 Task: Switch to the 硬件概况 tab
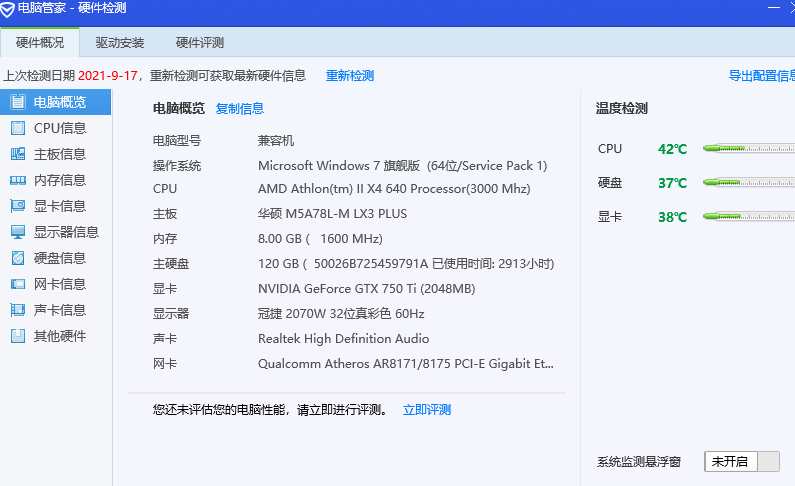tap(40, 43)
